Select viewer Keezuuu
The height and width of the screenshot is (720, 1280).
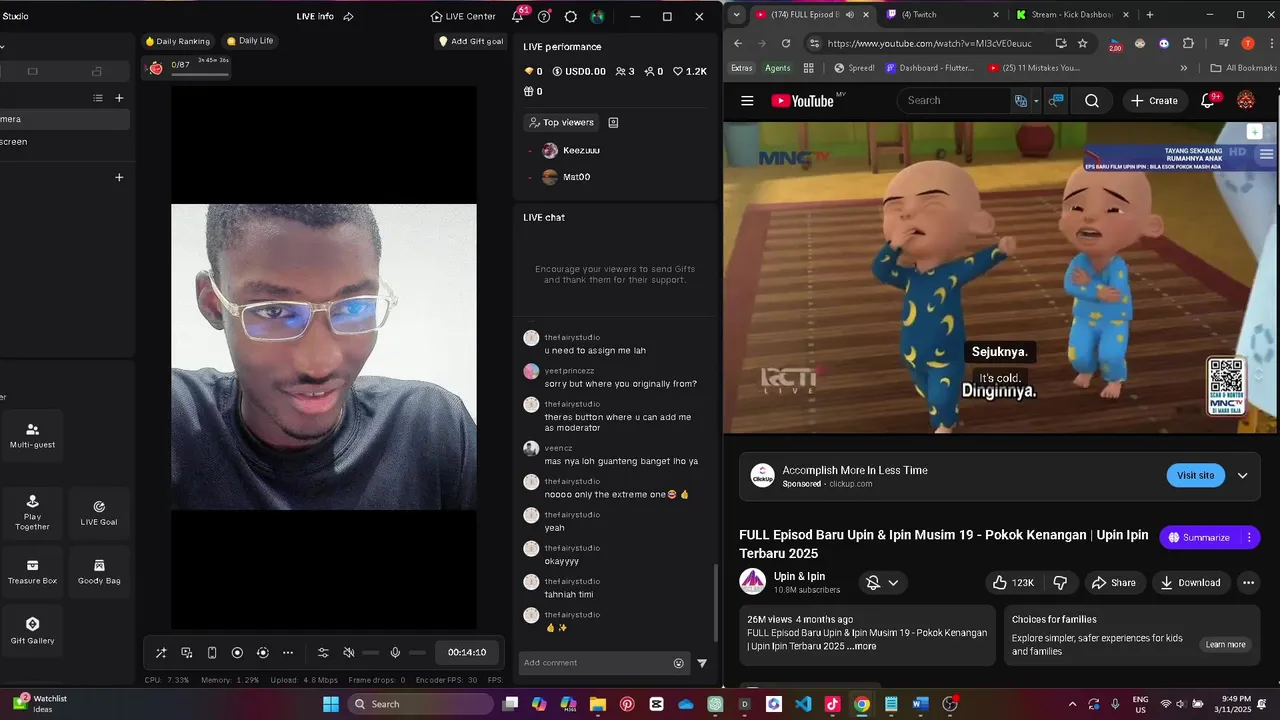(581, 150)
